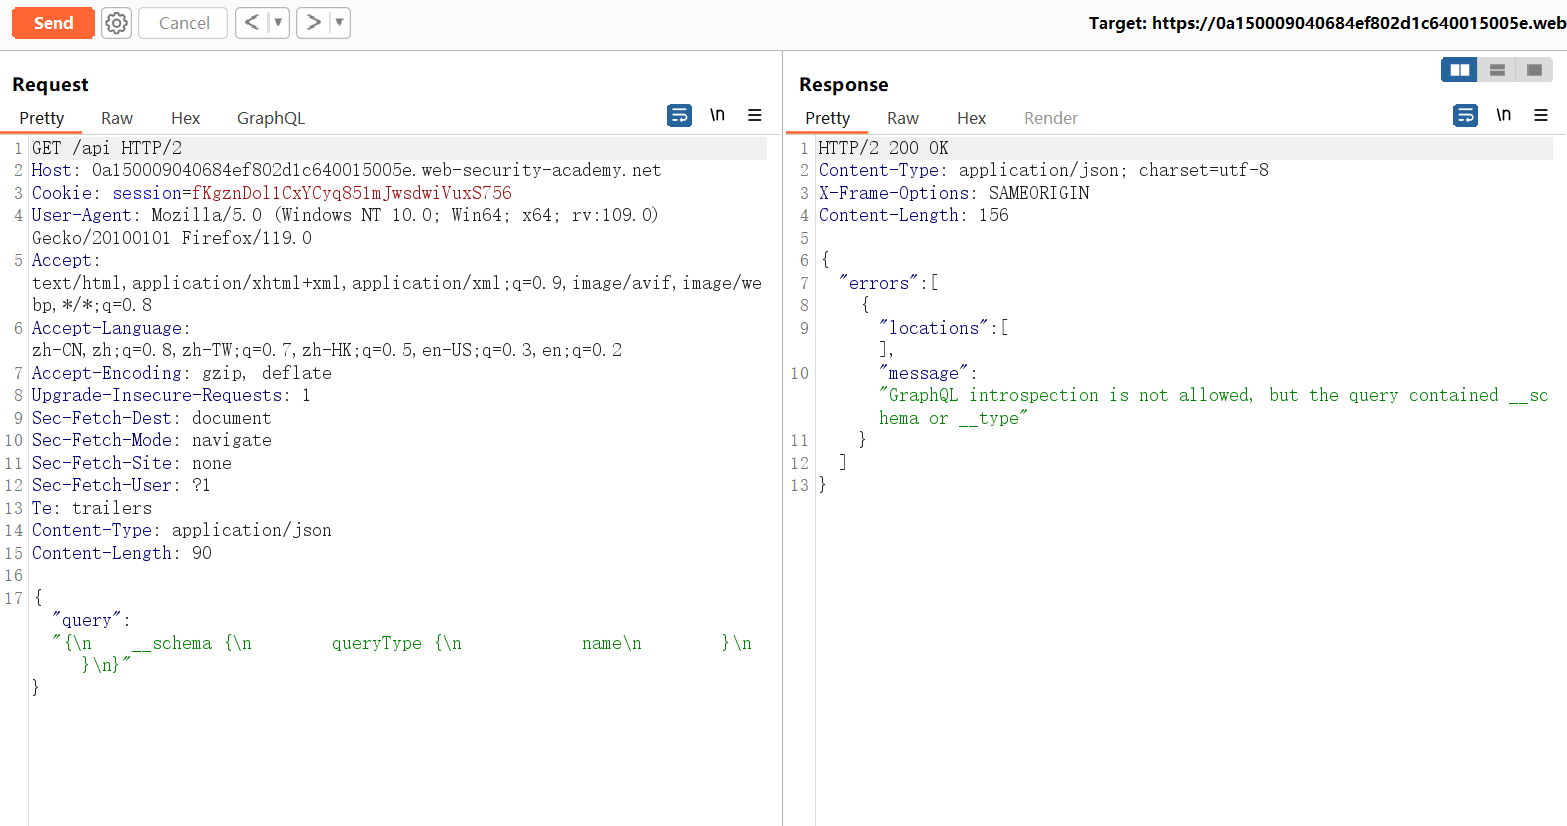
Task: Go forward to next request in history
Action: (313, 23)
